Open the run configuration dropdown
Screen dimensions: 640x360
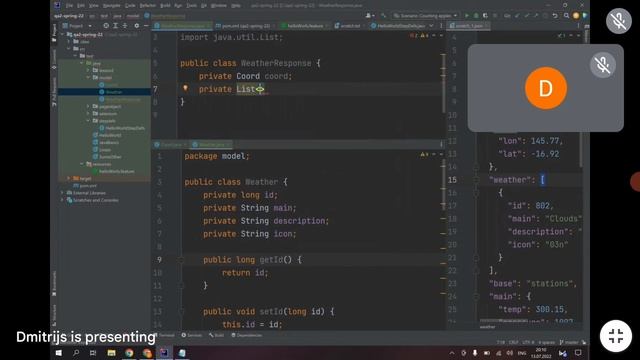[425, 16]
